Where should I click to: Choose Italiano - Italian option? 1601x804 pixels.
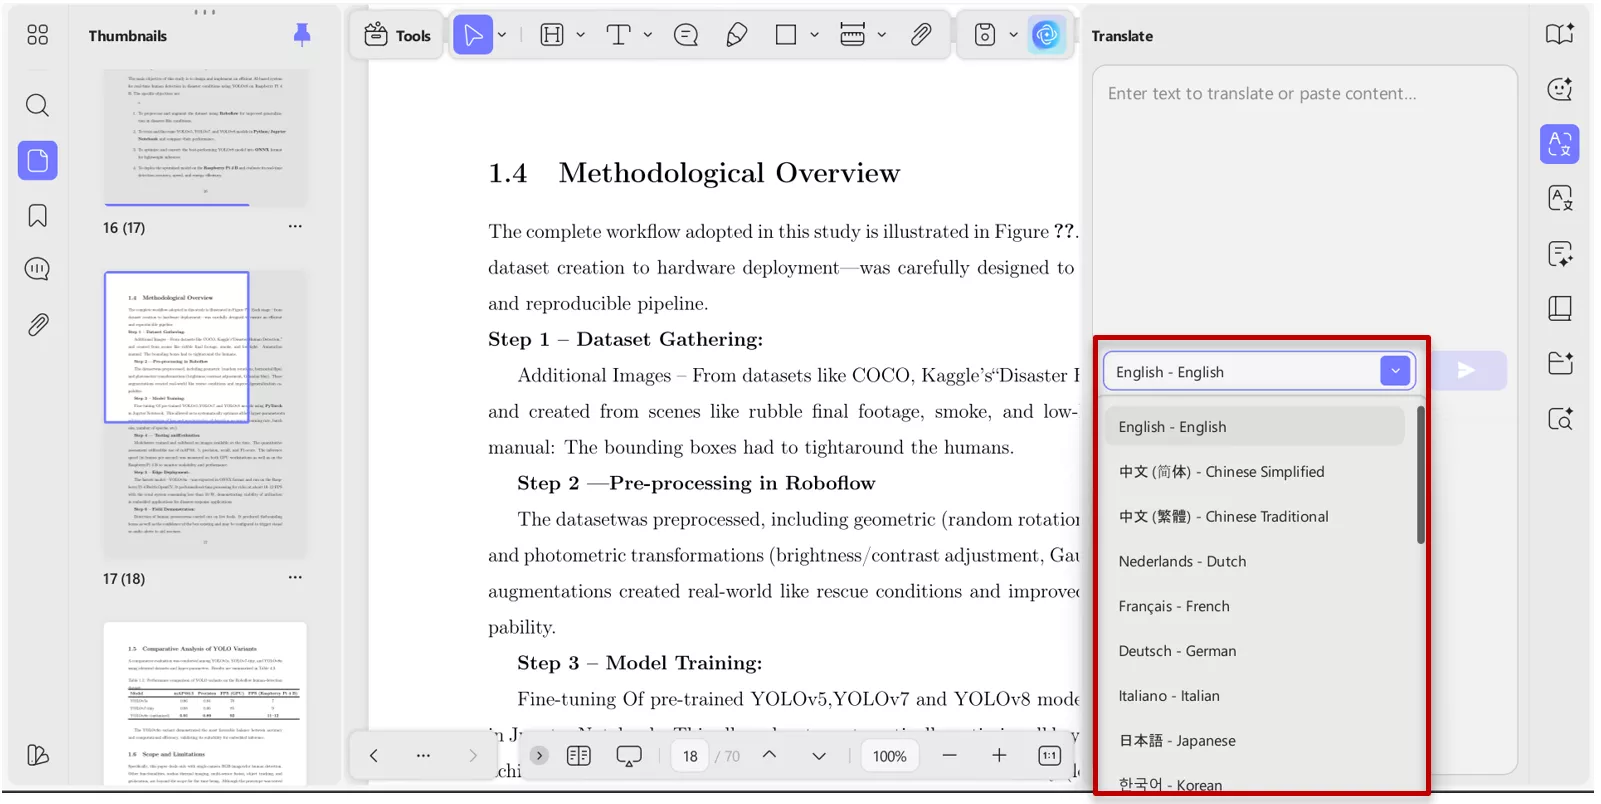point(1255,696)
